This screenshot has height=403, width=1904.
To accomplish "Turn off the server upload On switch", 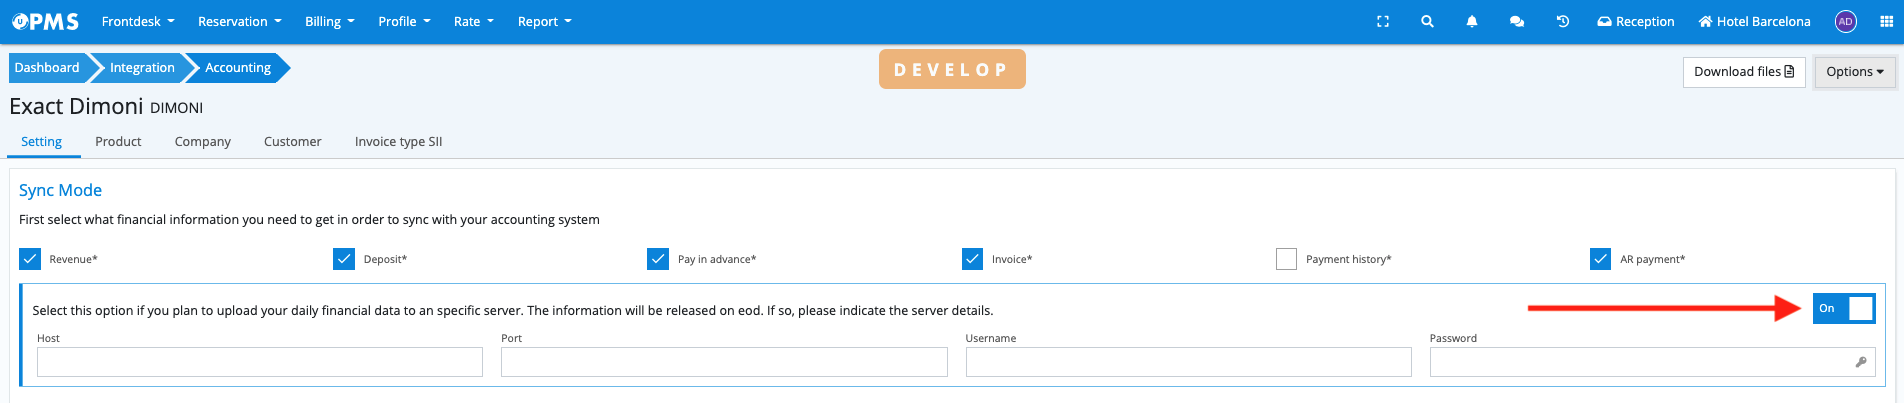I will pos(1843,308).
